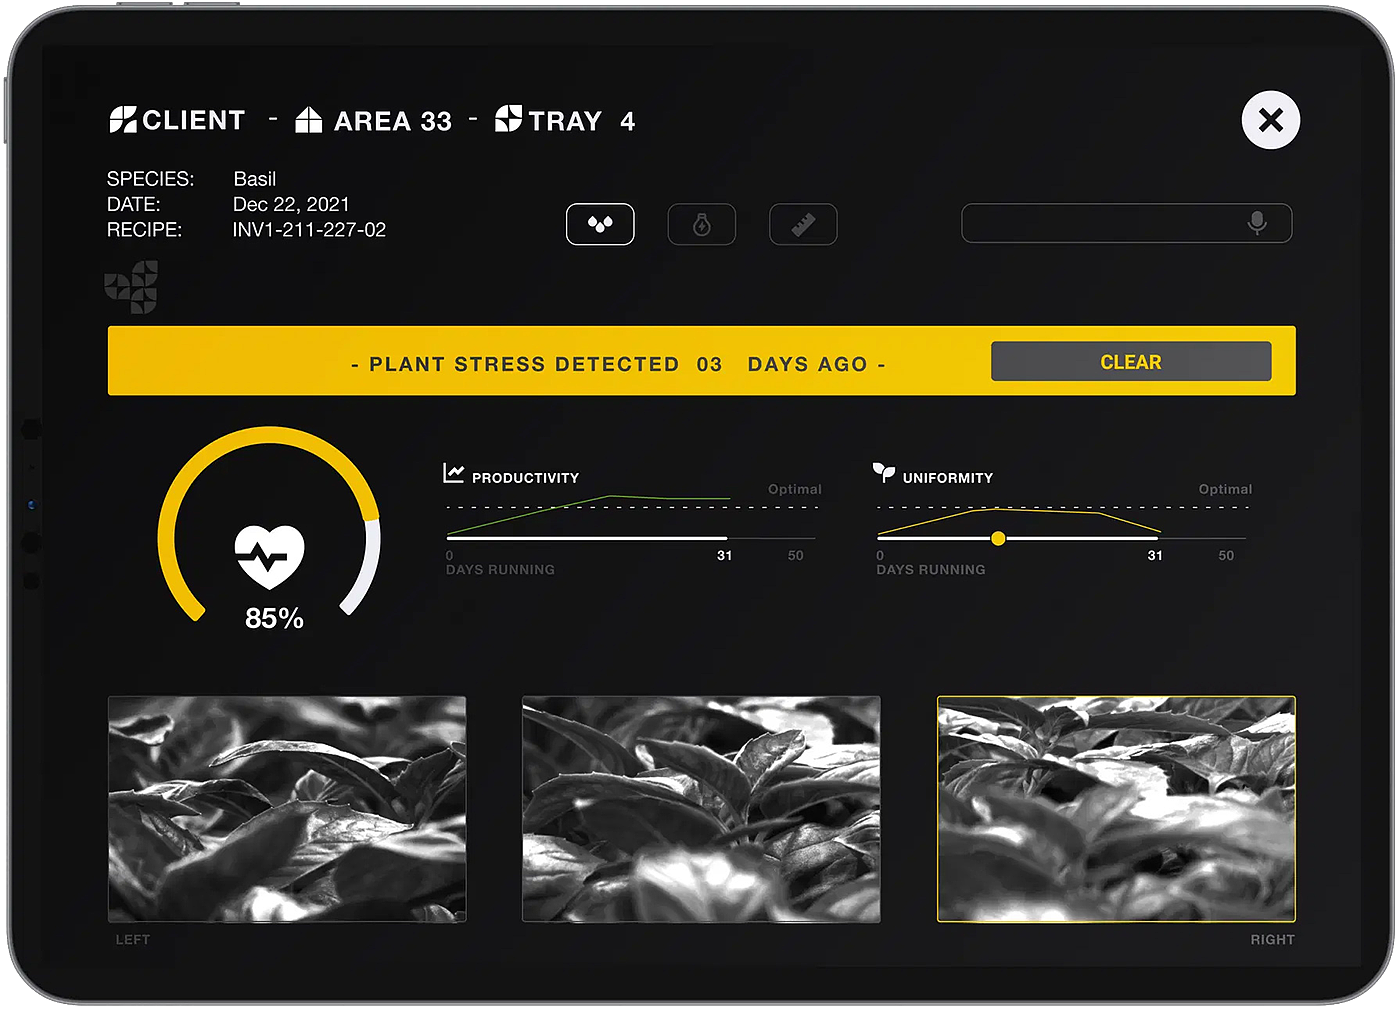Click the date "Dec 22, 2021"
The height and width of the screenshot is (1009, 1400).
[x=291, y=204]
